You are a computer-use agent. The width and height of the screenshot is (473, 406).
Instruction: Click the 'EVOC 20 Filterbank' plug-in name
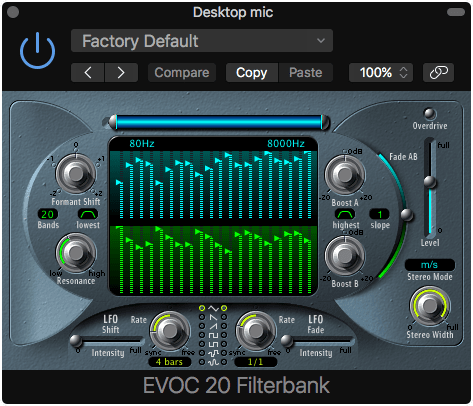236,386
